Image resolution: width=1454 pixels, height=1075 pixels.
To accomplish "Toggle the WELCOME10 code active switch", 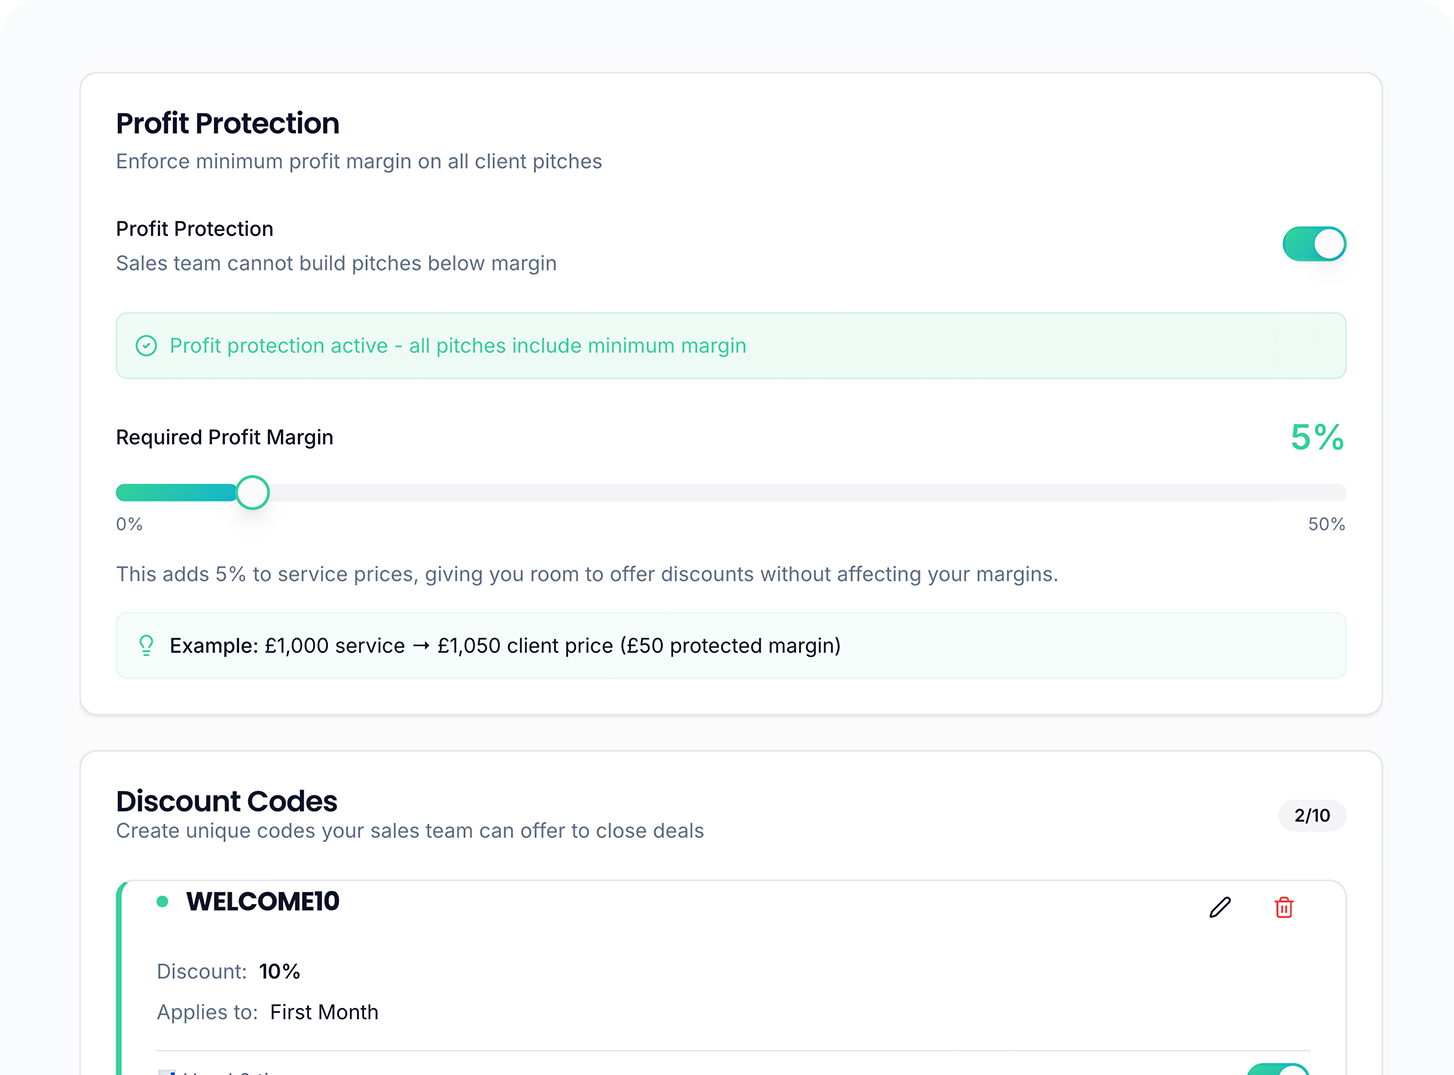I will tap(1278, 1069).
